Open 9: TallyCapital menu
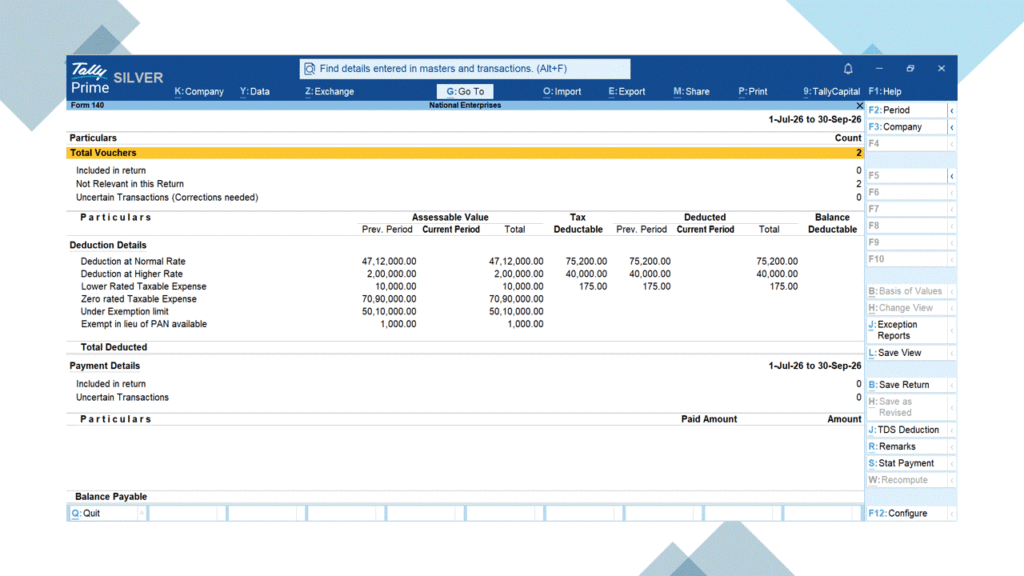Screen dimensions: 1024x576 (x=831, y=91)
